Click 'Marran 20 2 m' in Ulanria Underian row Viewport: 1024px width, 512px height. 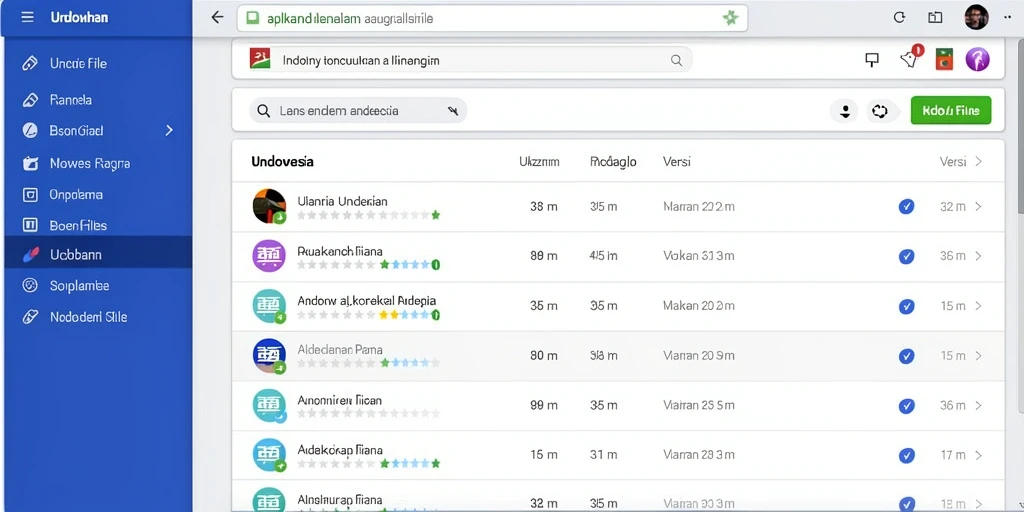699,206
